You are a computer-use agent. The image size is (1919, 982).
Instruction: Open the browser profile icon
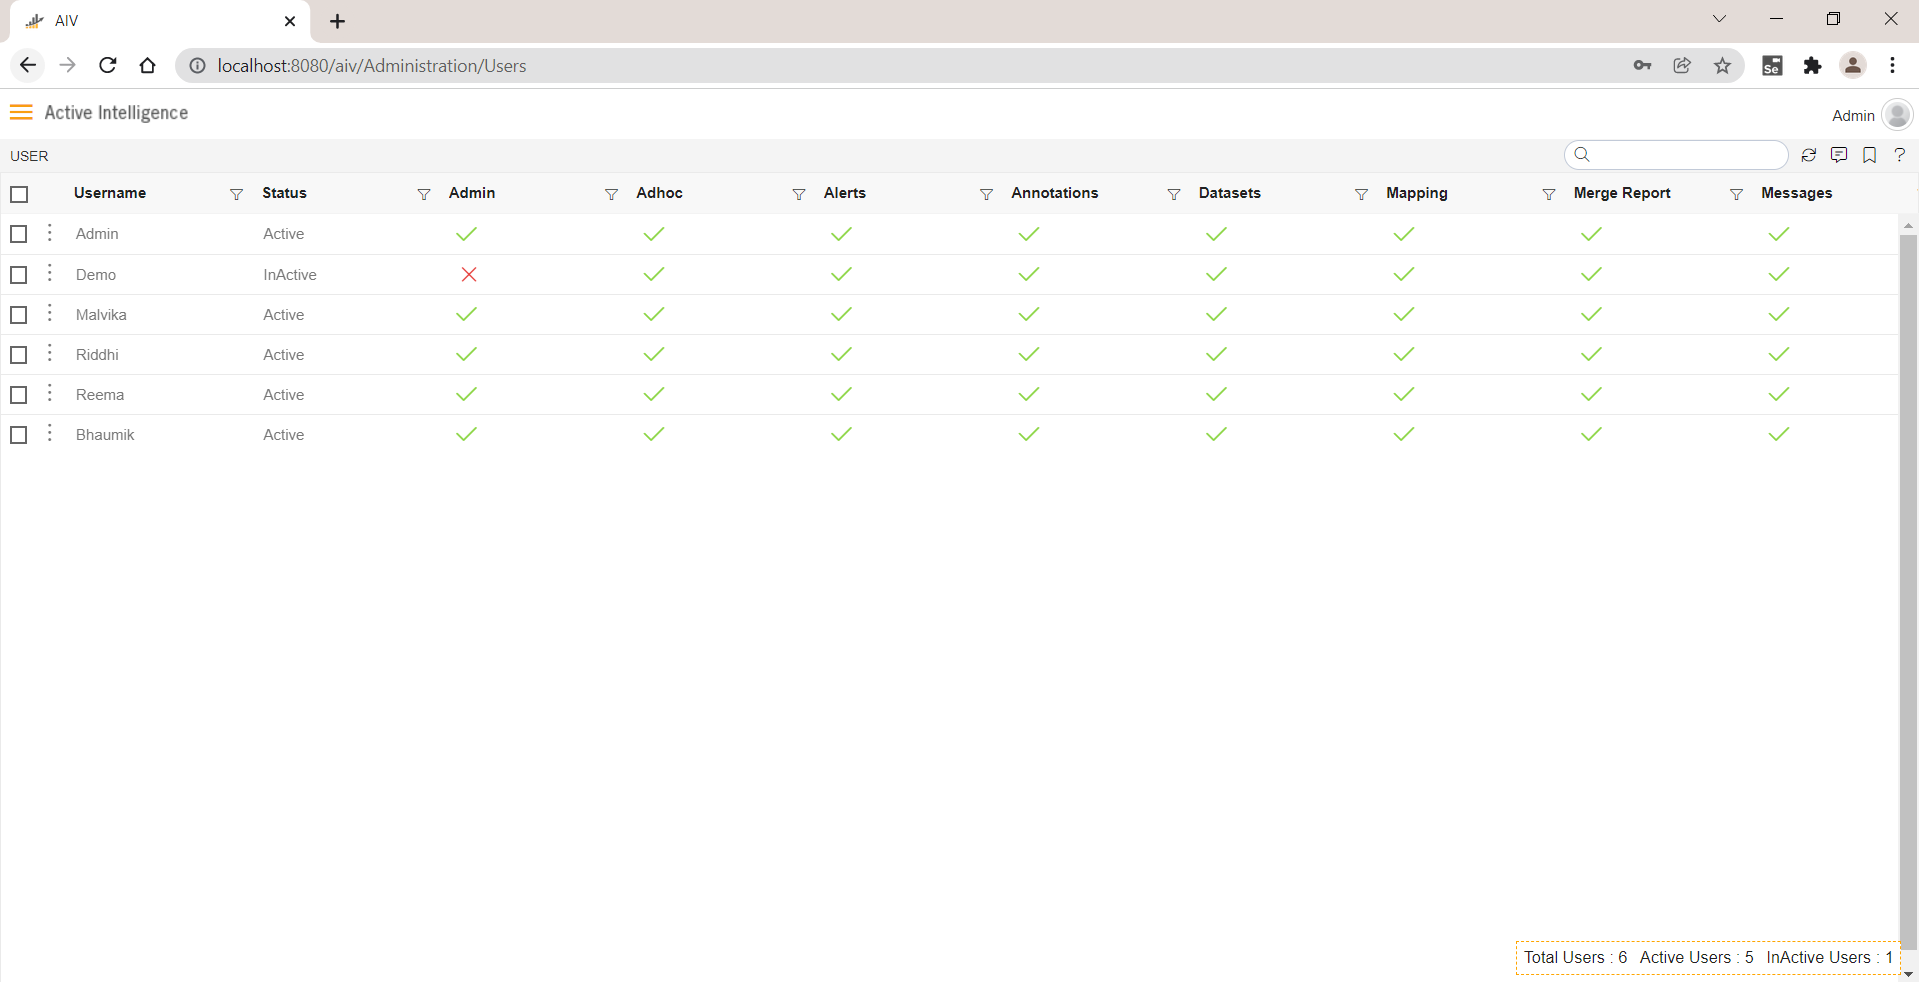pyautogui.click(x=1852, y=65)
